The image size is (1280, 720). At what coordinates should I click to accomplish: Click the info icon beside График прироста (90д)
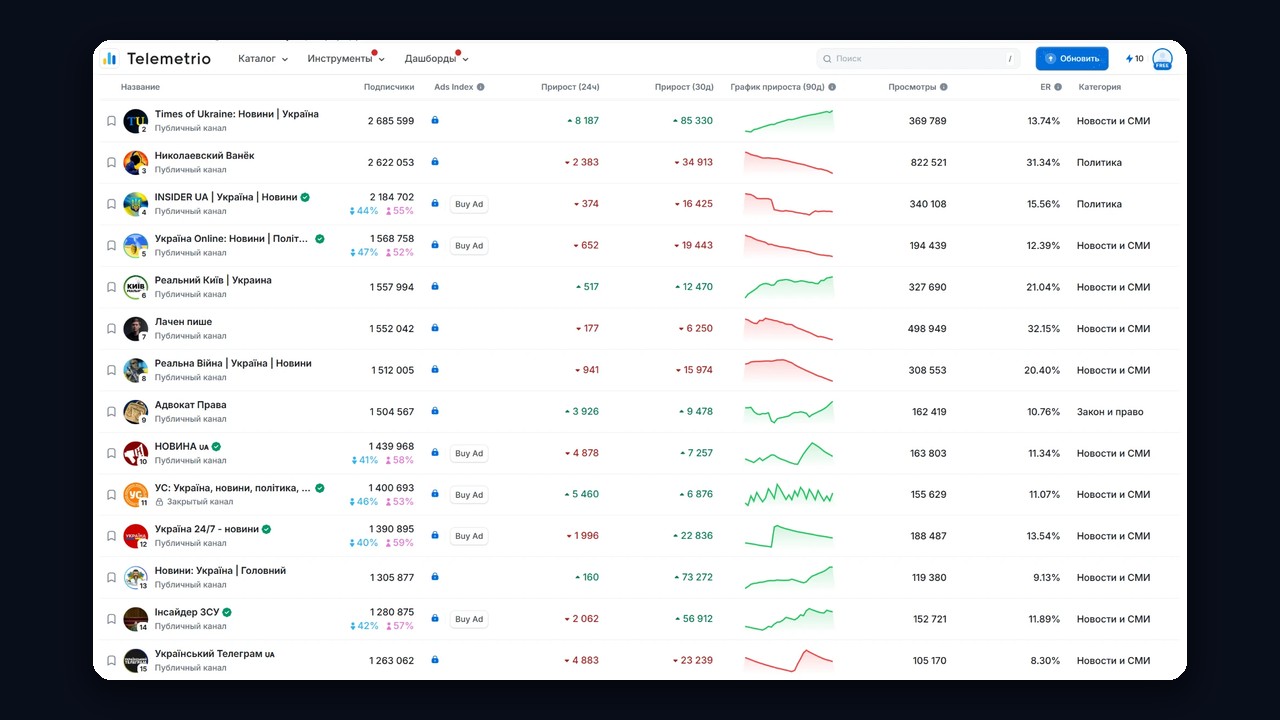click(832, 87)
